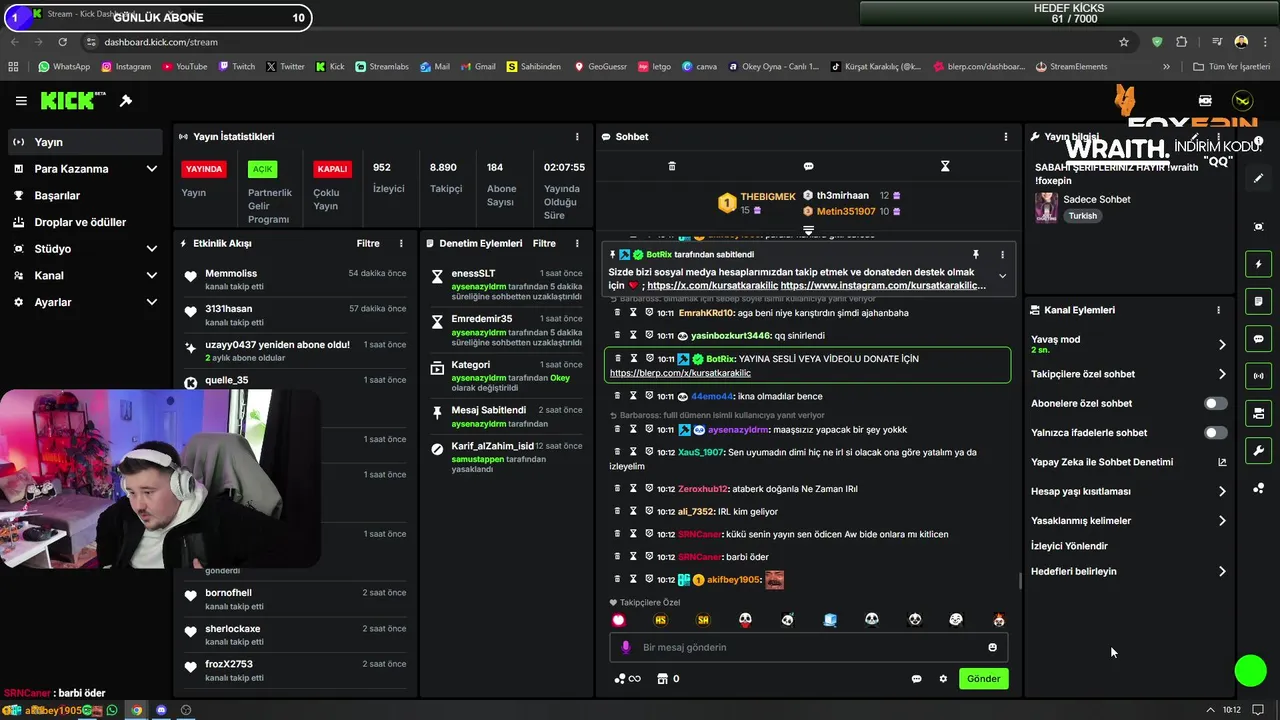Bookmark this page with star icon
The height and width of the screenshot is (720, 1280).
coord(1124,42)
